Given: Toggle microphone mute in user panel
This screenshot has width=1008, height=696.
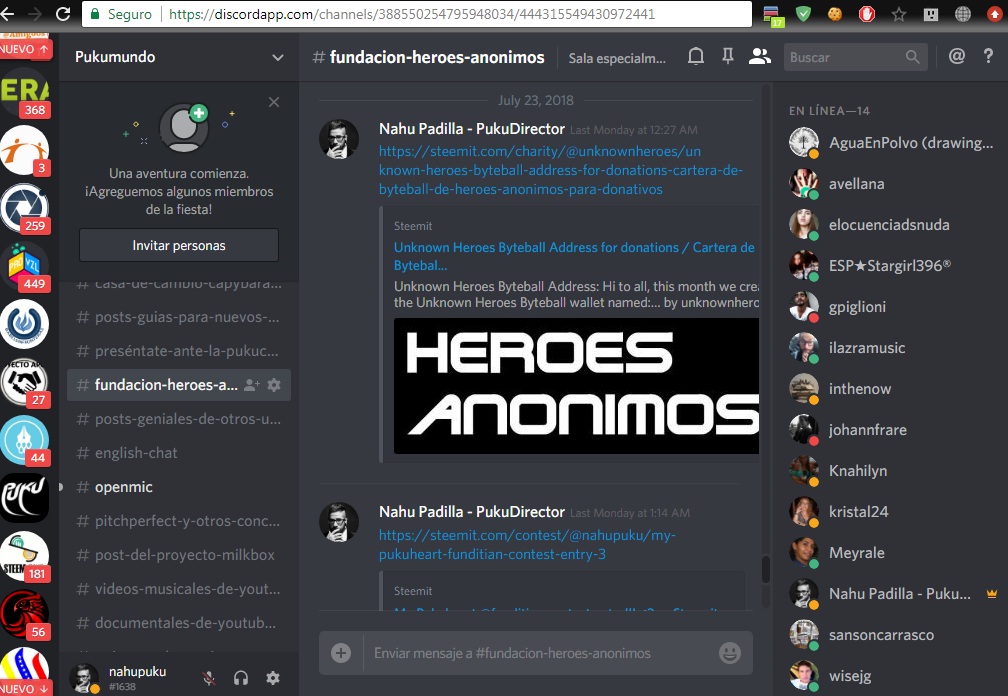Looking at the screenshot, I should point(209,678).
